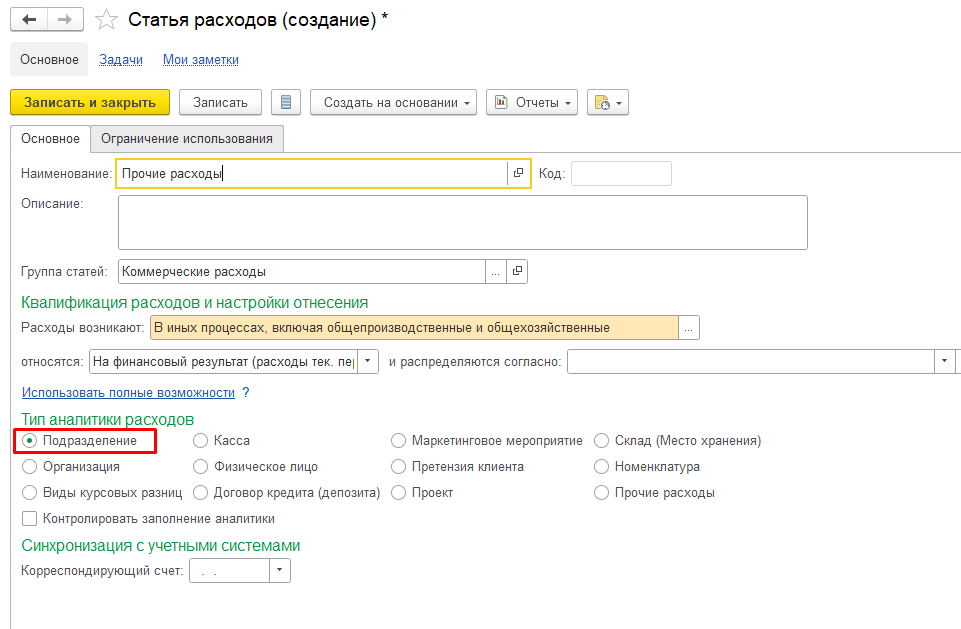Open the Наименование field expand icon
This screenshot has width=961, height=629.
(x=518, y=173)
